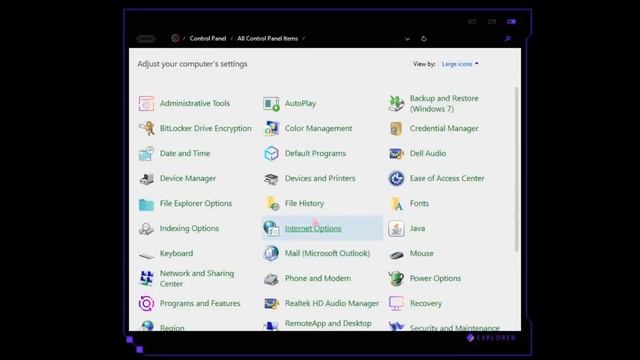Open the Security and Maintenance link

coord(455,328)
